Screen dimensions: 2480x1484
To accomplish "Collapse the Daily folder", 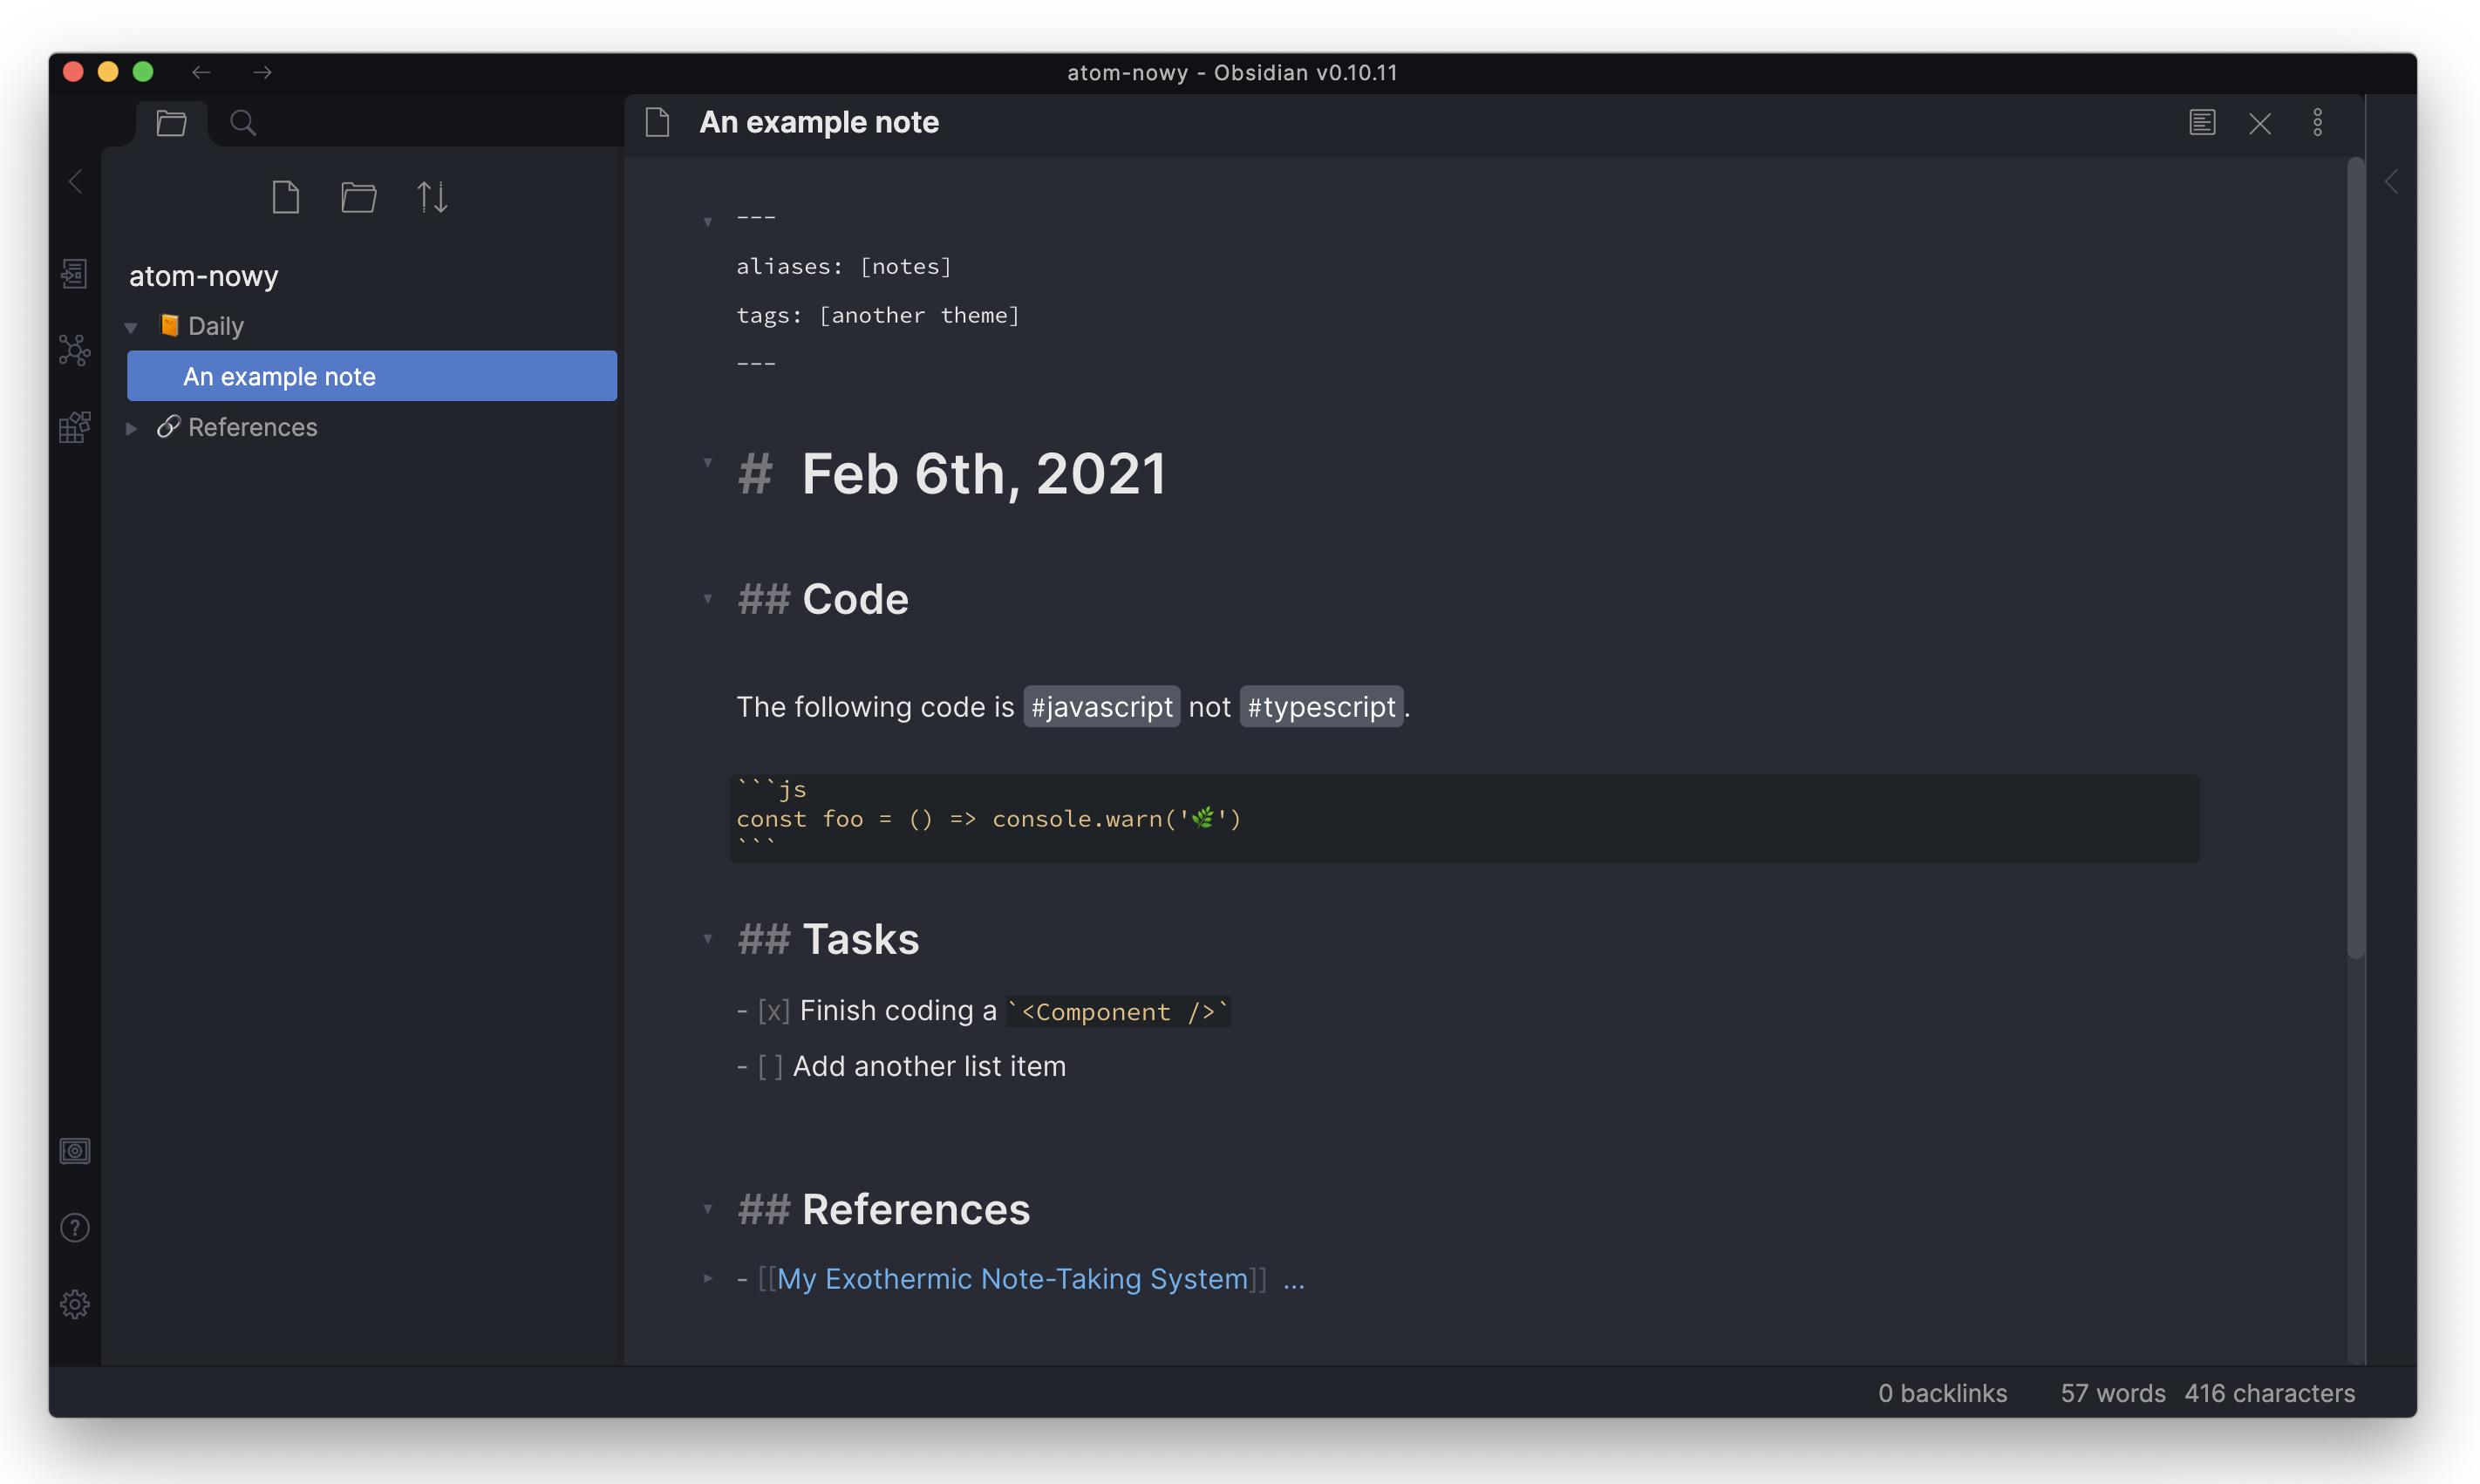I will [x=131, y=327].
